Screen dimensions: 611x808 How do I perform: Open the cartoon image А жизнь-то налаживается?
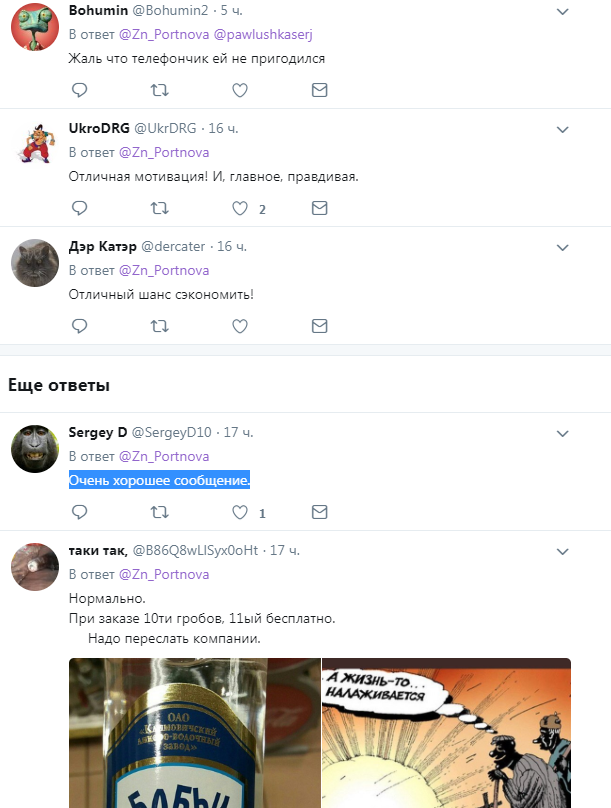[x=446, y=733]
